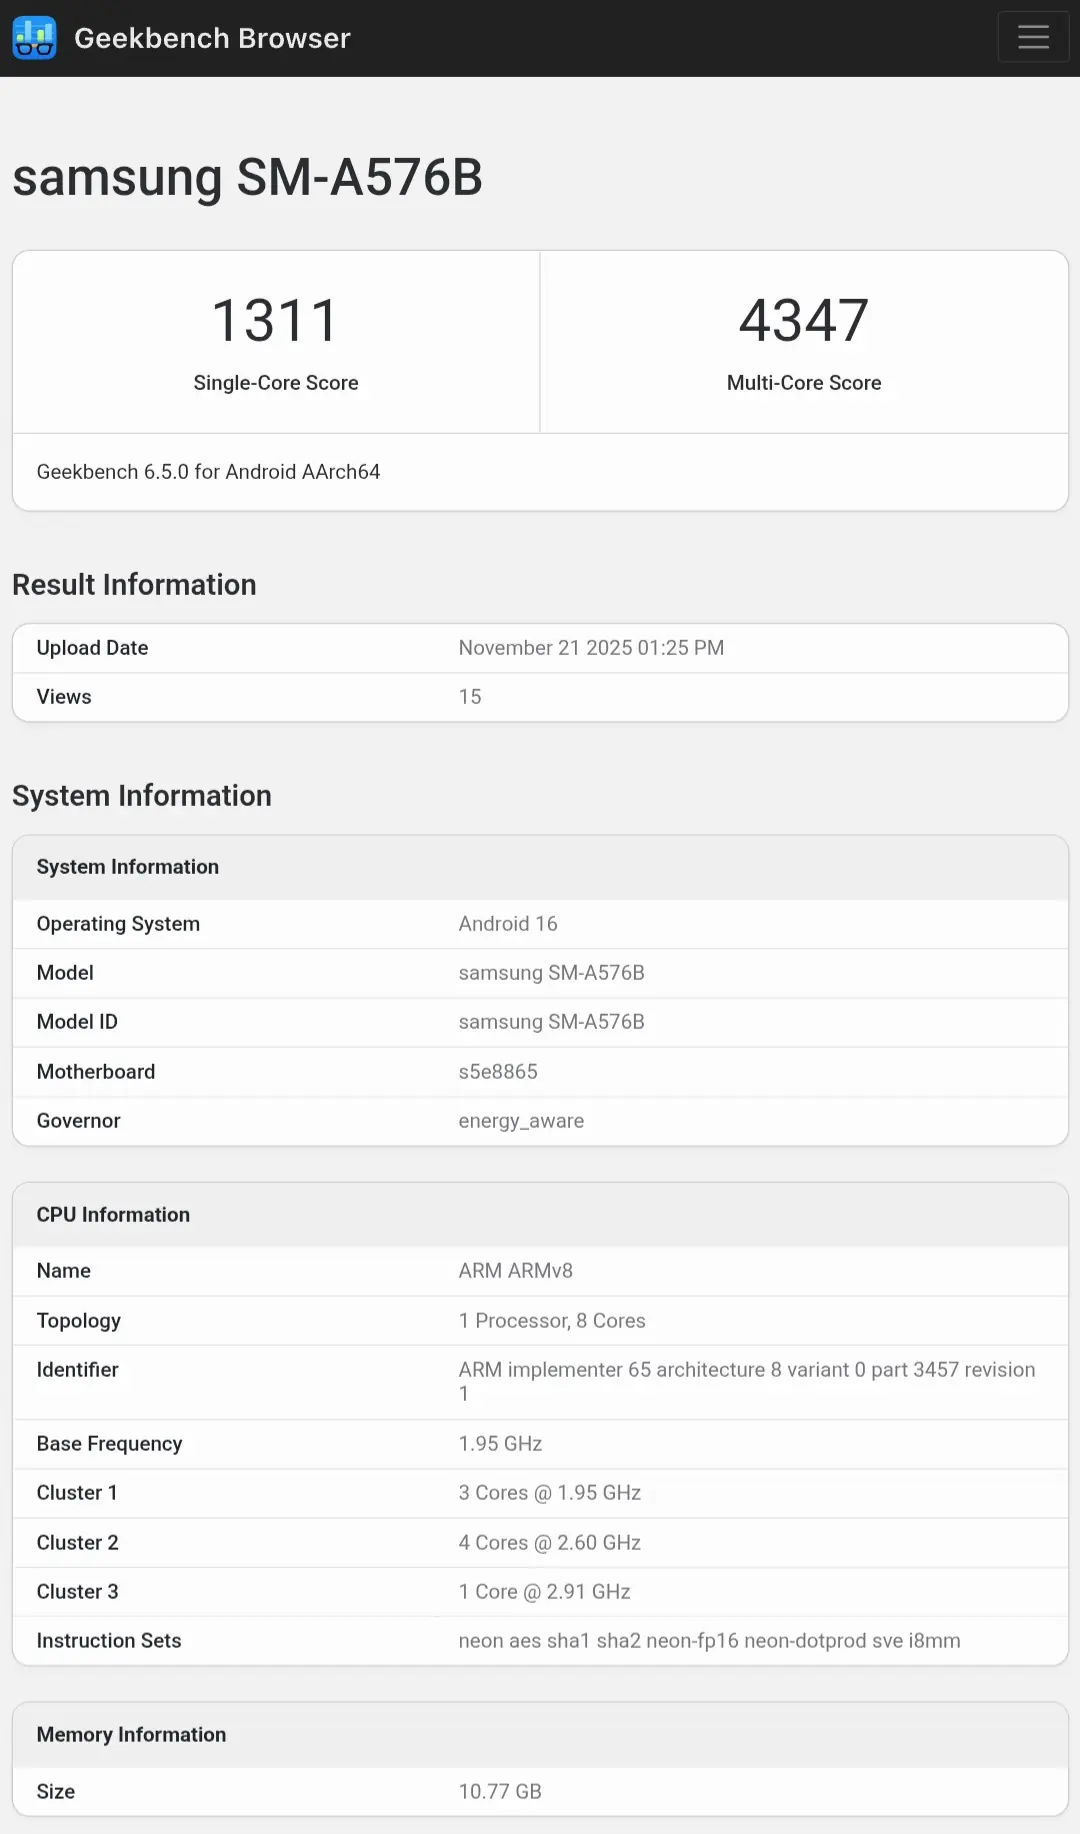Click the CPU Name value ARM ARMv8
Screen dimensions: 1080x1834
pyautogui.click(x=515, y=1271)
